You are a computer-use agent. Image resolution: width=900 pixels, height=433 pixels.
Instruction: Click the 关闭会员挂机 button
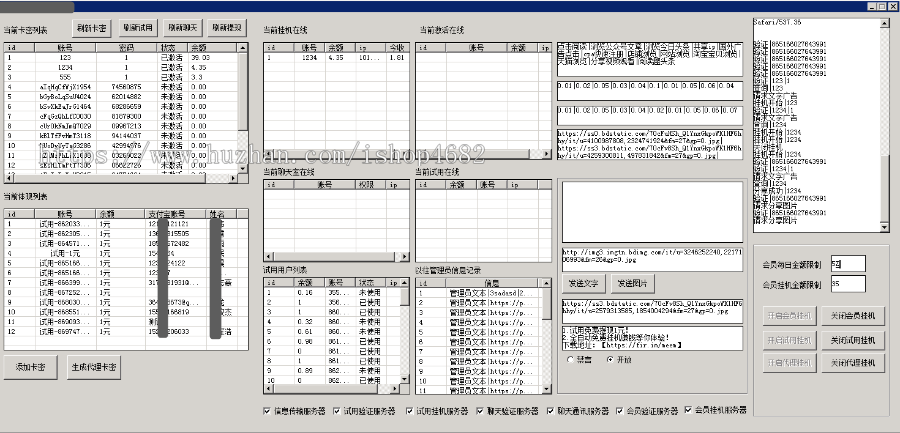click(852, 316)
